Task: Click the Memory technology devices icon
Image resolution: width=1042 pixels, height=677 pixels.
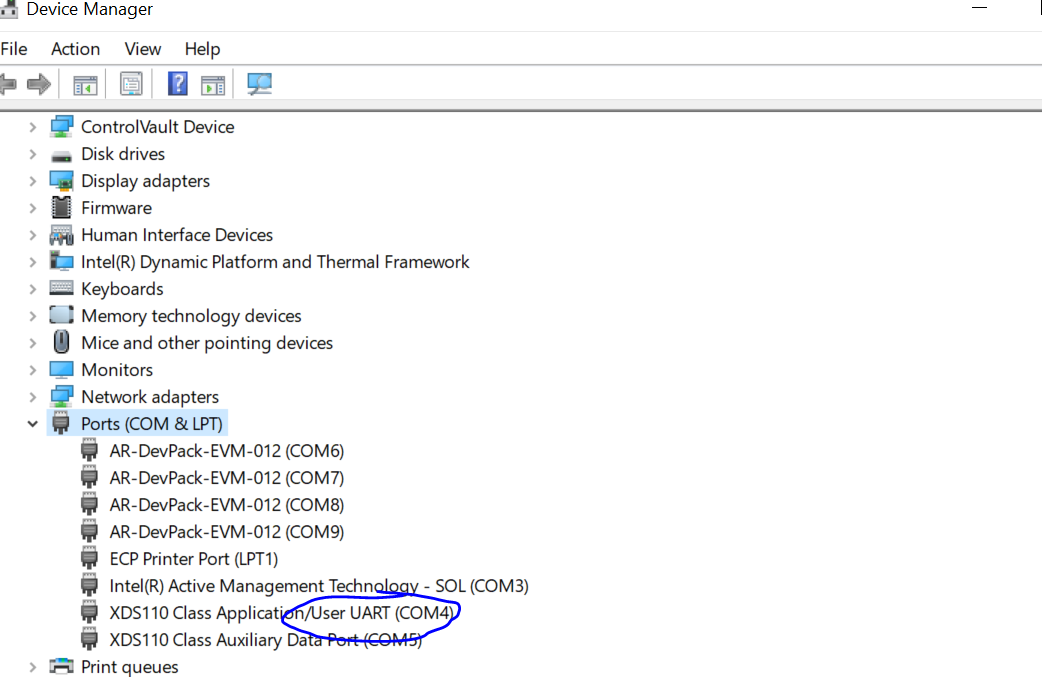Action: coord(61,315)
